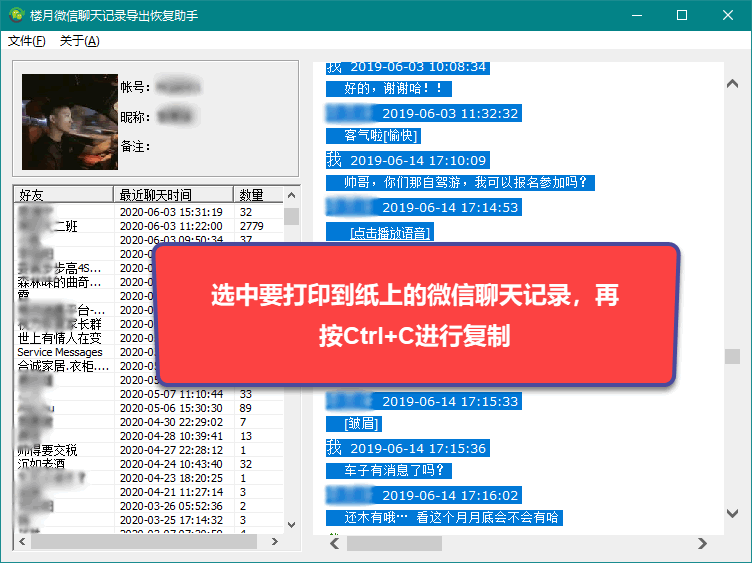Click friend list scroll right arrow
This screenshot has width=752, height=563.
[x=275, y=541]
